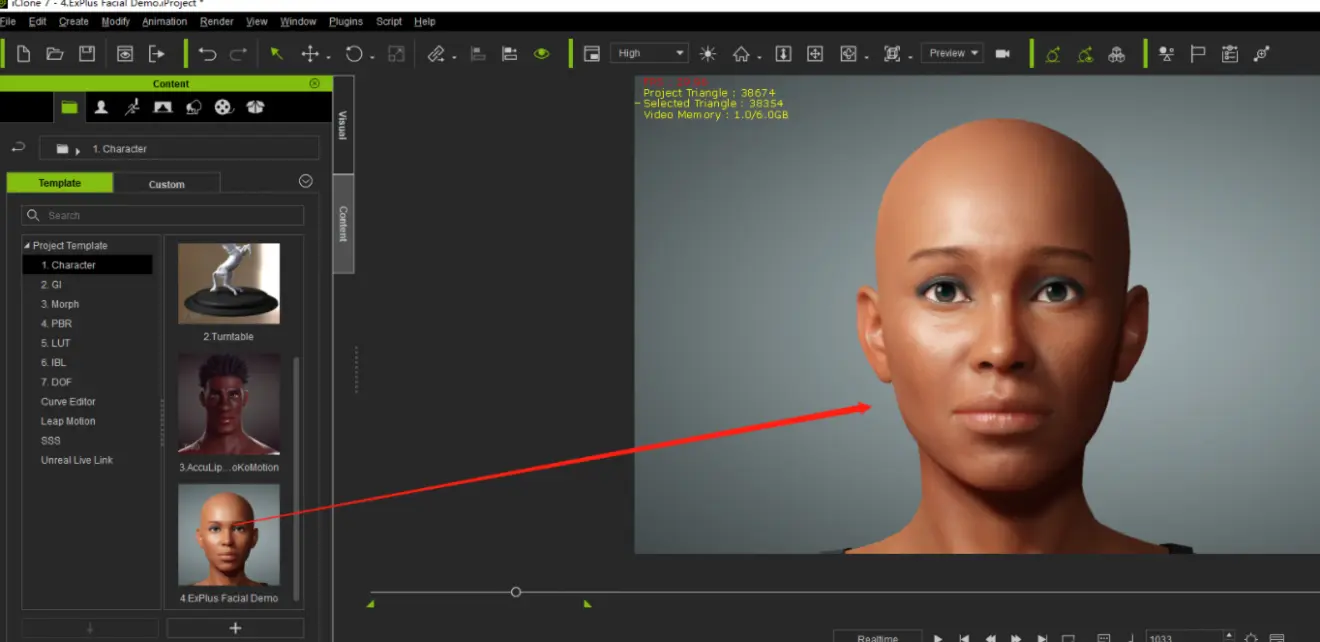Select the Move object tool
1320x642 pixels.
[x=311, y=54]
